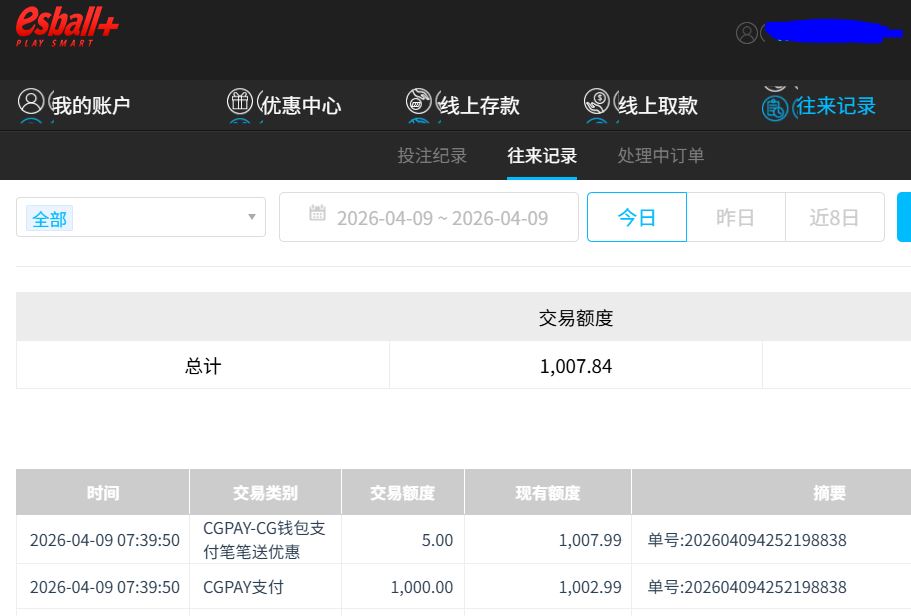Switch to the 投注纪录 tab
This screenshot has height=616, width=911.
tap(432, 156)
